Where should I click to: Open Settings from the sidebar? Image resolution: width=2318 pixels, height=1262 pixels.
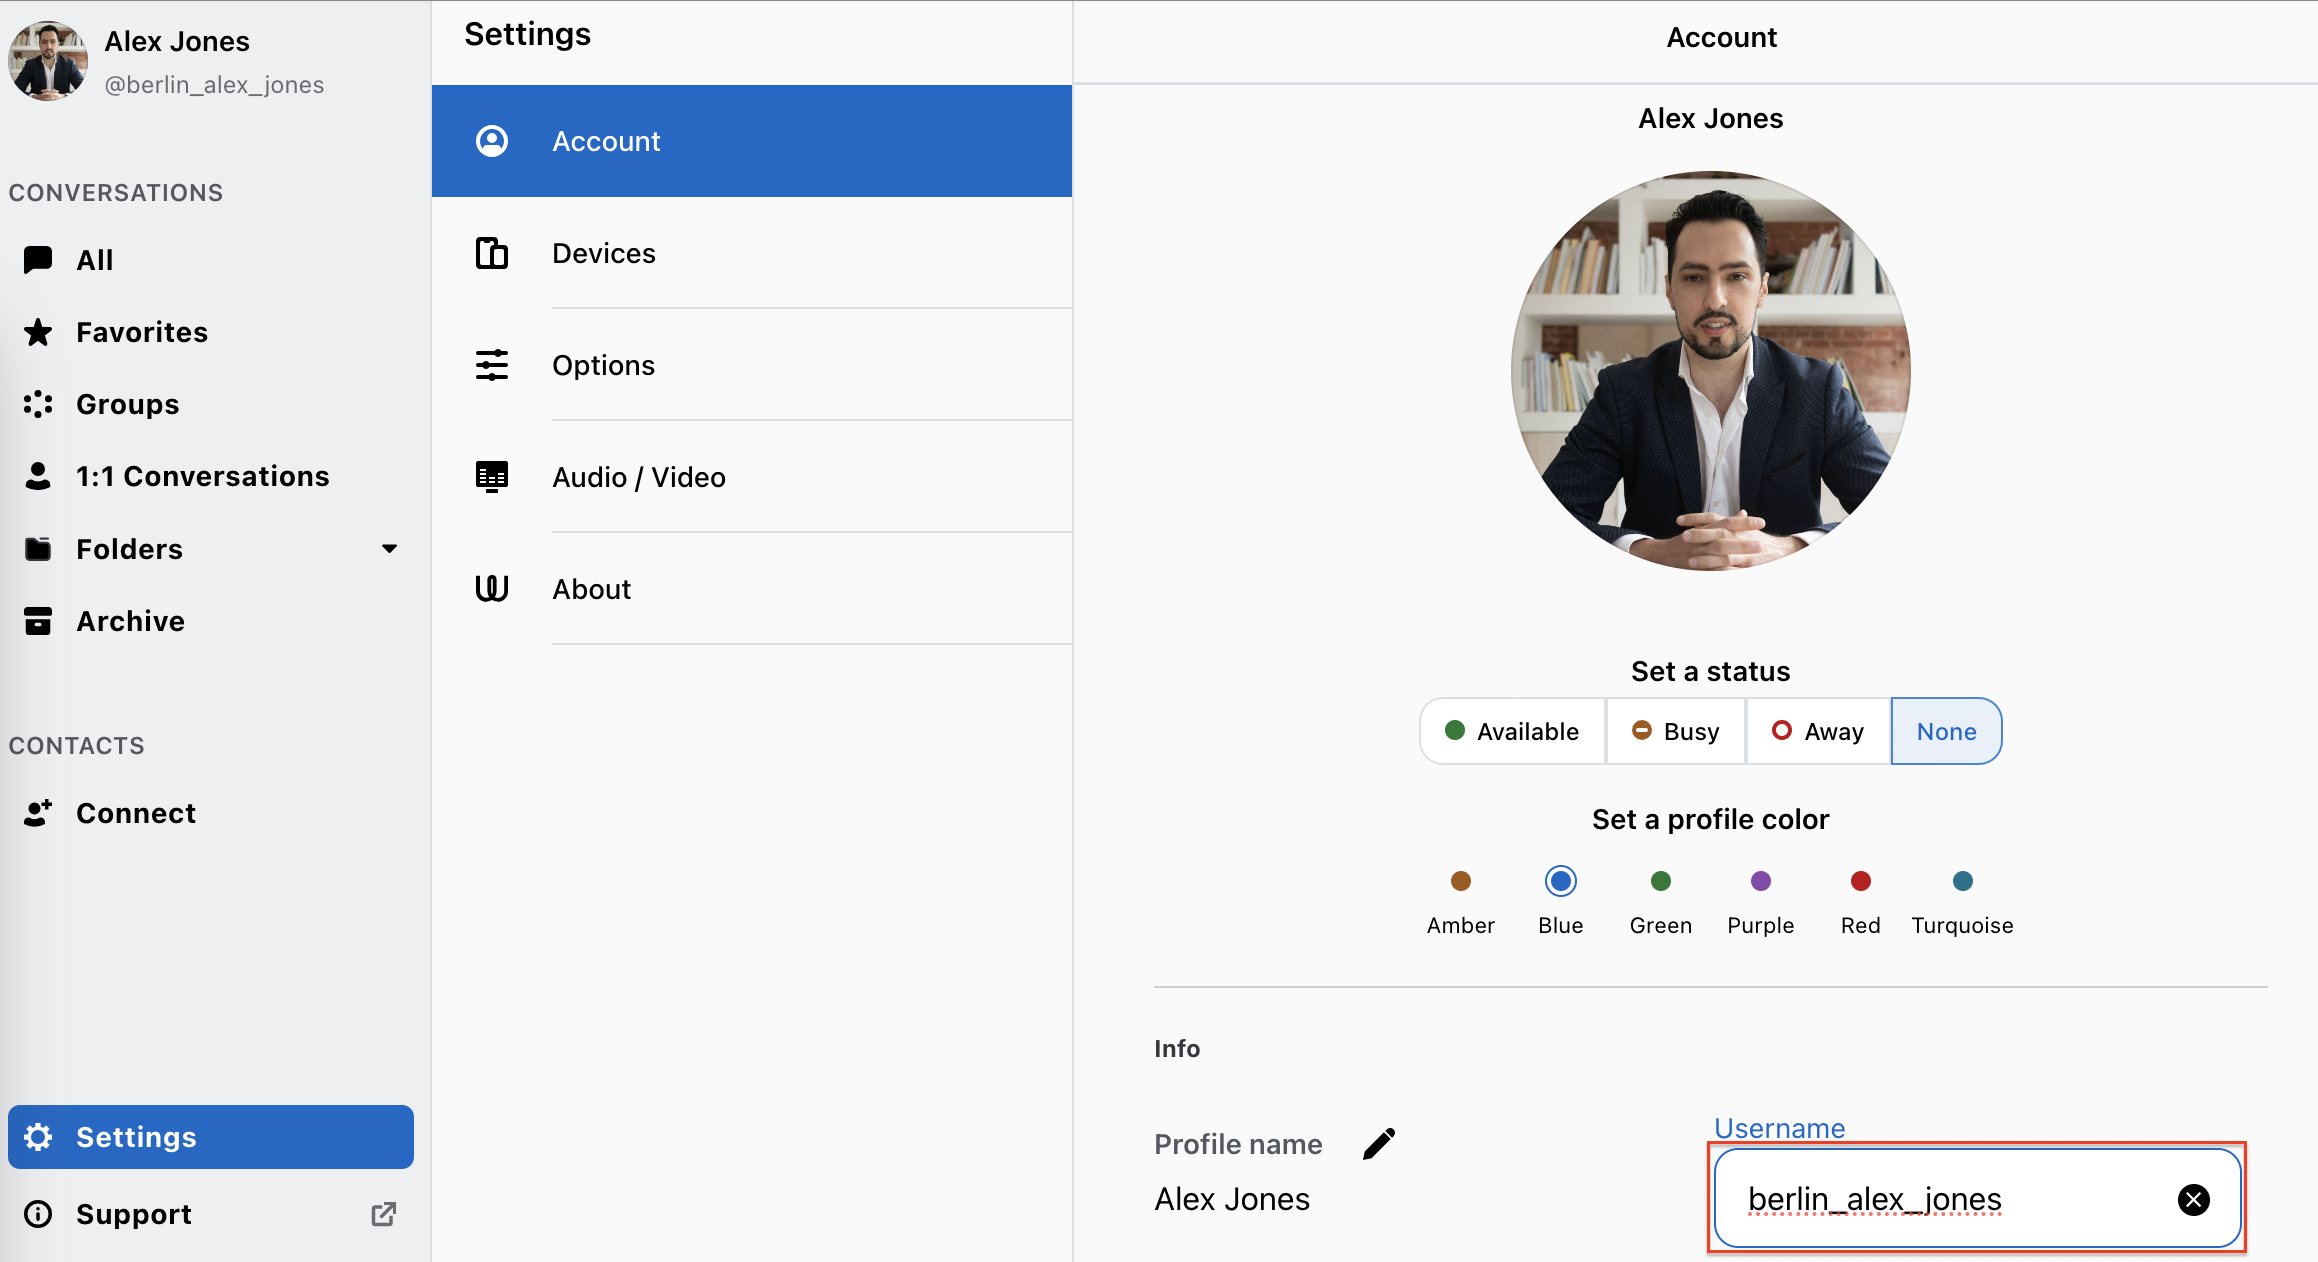pos(211,1137)
